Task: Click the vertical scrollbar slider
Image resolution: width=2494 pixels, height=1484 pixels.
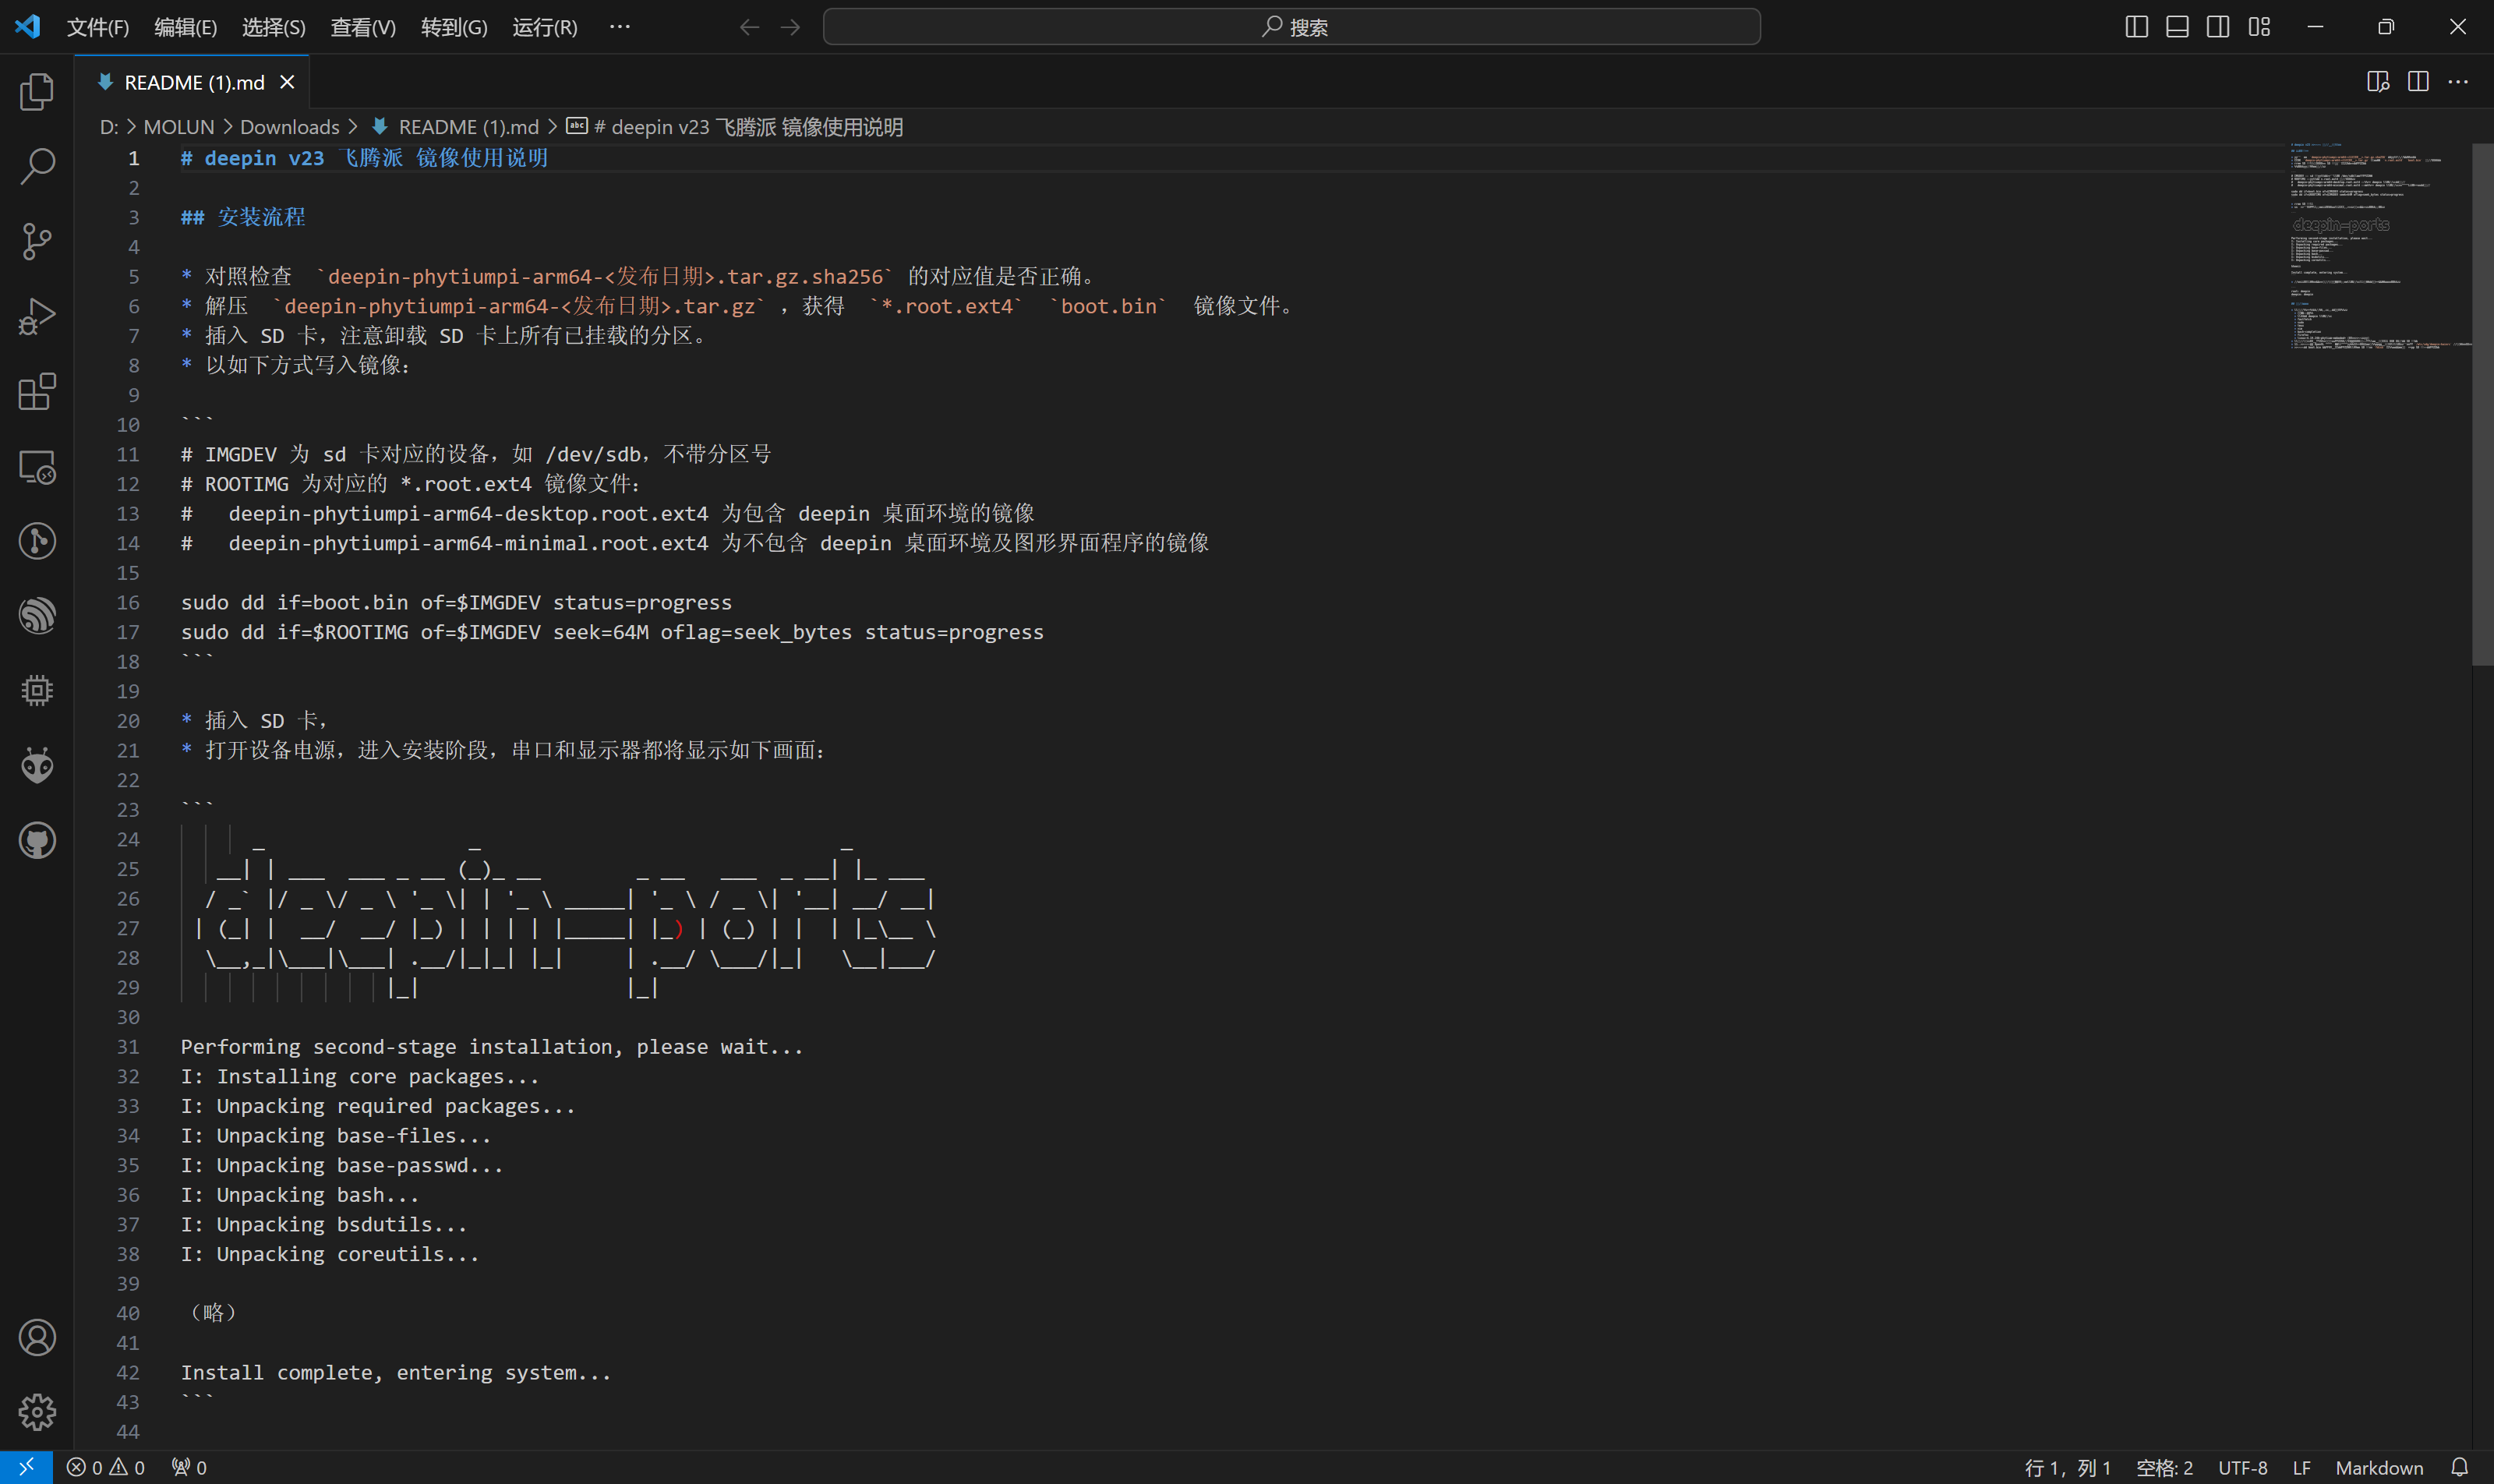Action: [x=2482, y=404]
